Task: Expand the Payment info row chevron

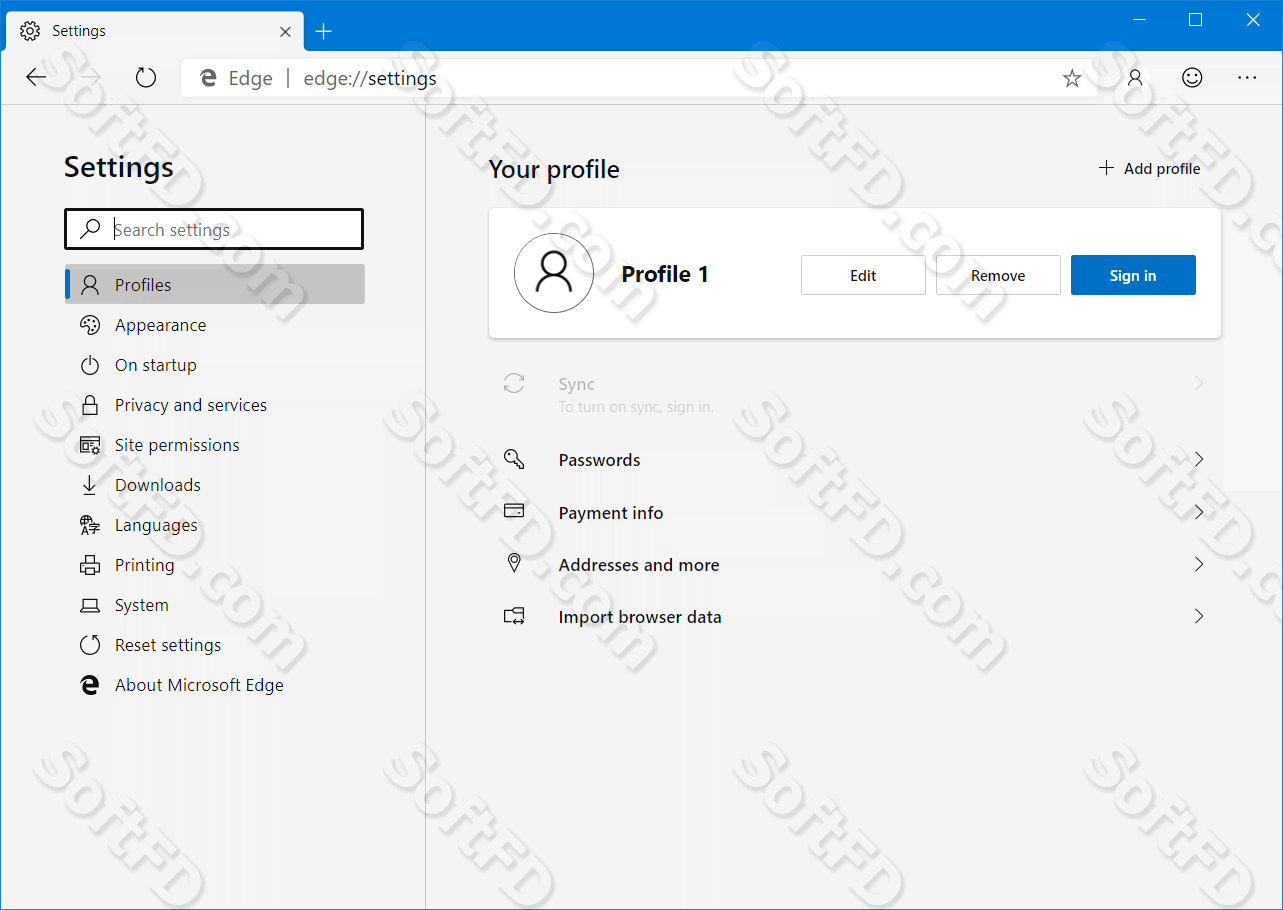Action: click(x=1199, y=512)
